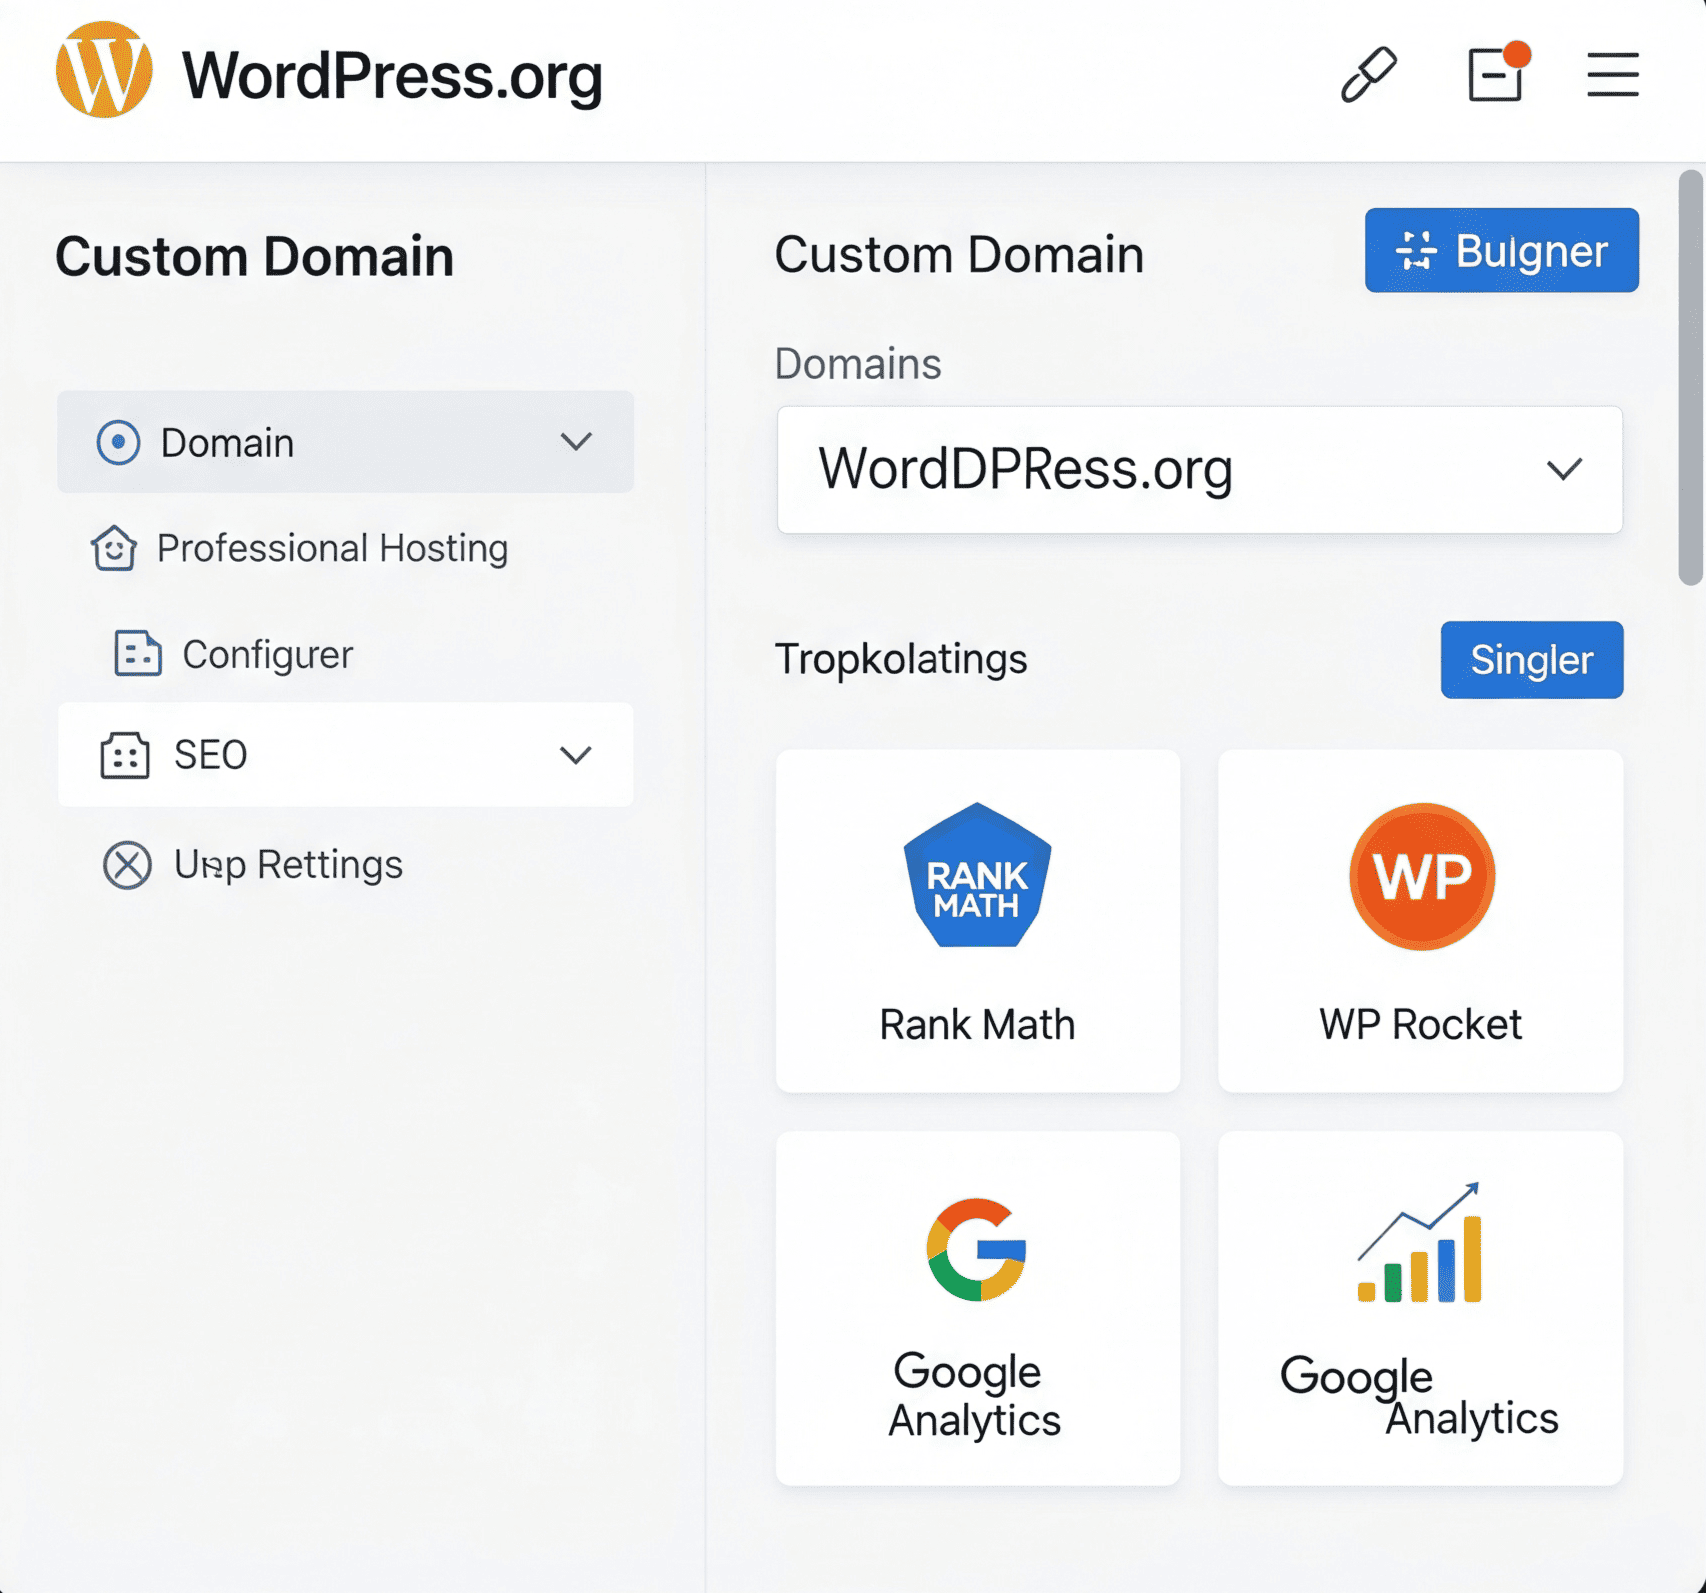Open the WP Rocket card label
This screenshot has height=1593, width=1706.
coord(1420,1025)
